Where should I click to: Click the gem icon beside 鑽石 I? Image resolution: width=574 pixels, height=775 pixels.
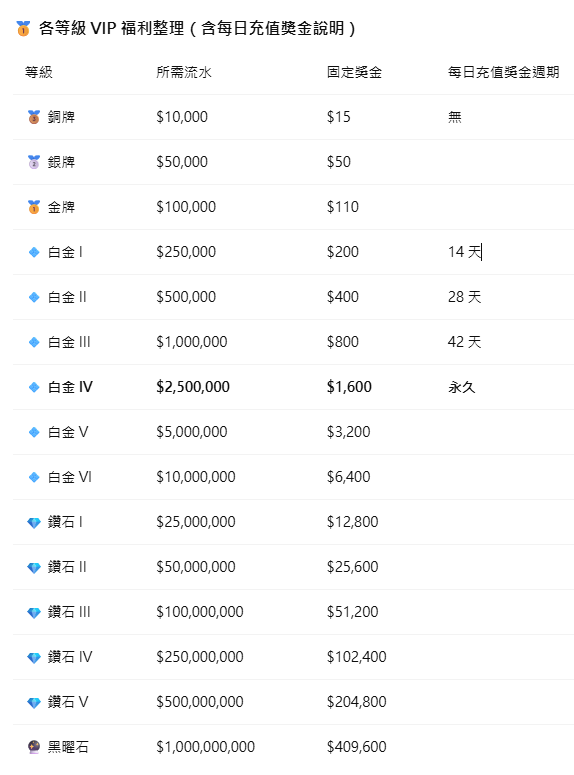pyautogui.click(x=34, y=522)
